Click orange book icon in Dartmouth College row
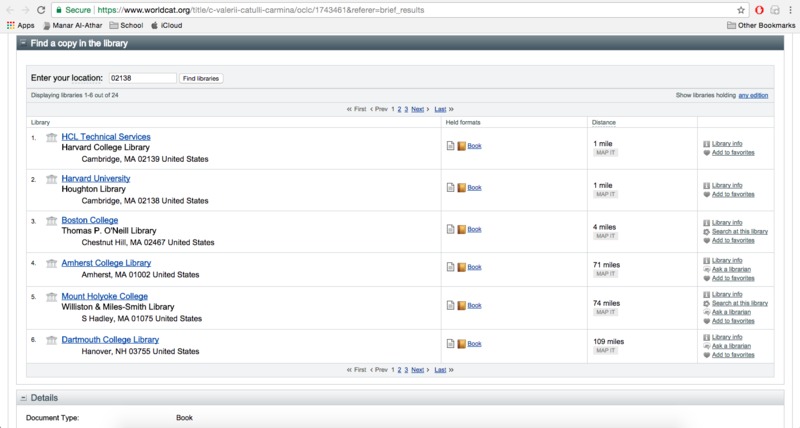This screenshot has width=800, height=428. [461, 344]
